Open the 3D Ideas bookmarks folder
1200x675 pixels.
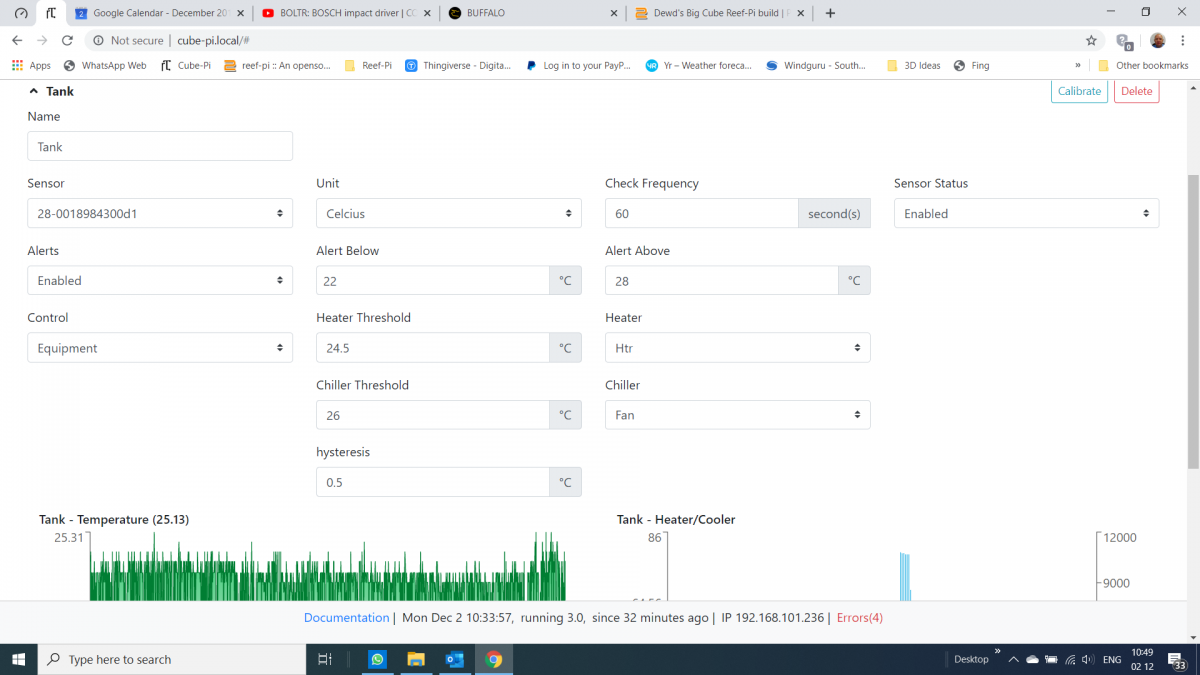pos(914,65)
